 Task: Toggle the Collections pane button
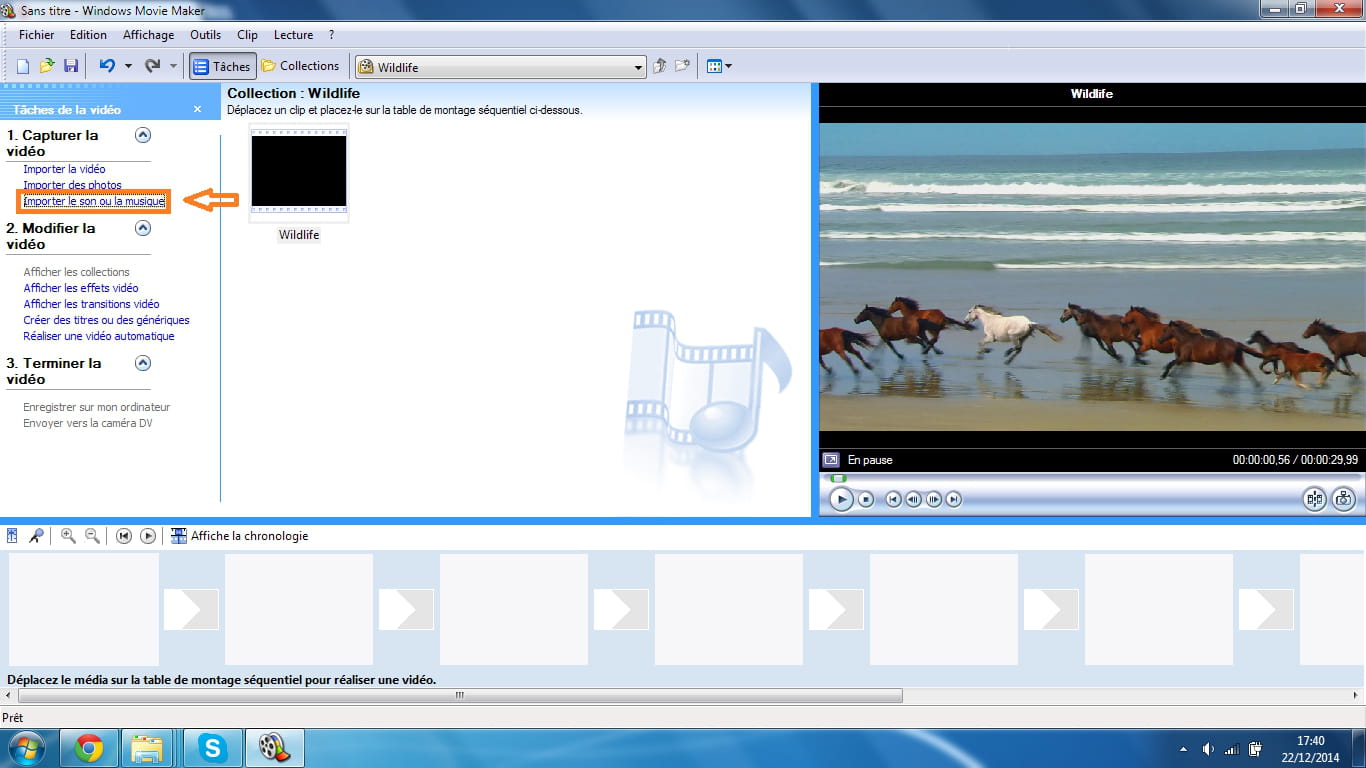pyautogui.click(x=300, y=66)
